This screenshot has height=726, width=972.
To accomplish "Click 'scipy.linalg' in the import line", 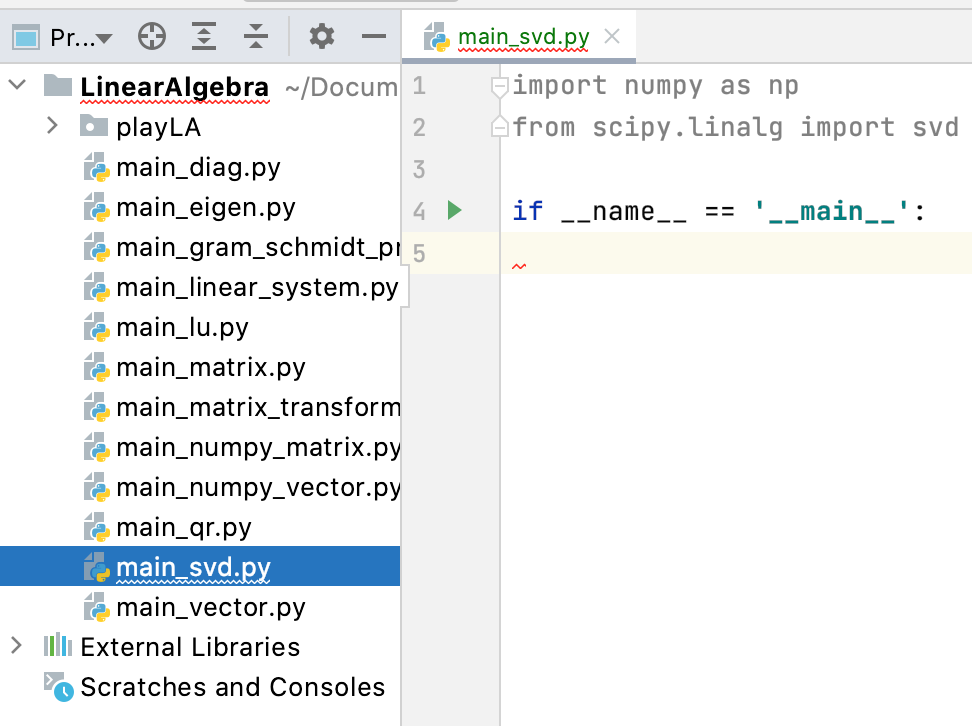I will 687,127.
